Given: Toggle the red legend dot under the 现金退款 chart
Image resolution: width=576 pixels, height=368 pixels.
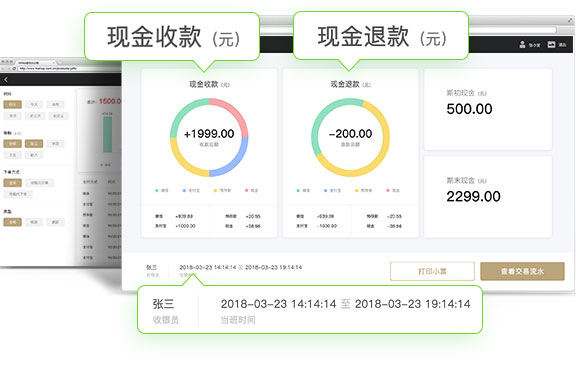Looking at the screenshot, I should coord(388,190).
